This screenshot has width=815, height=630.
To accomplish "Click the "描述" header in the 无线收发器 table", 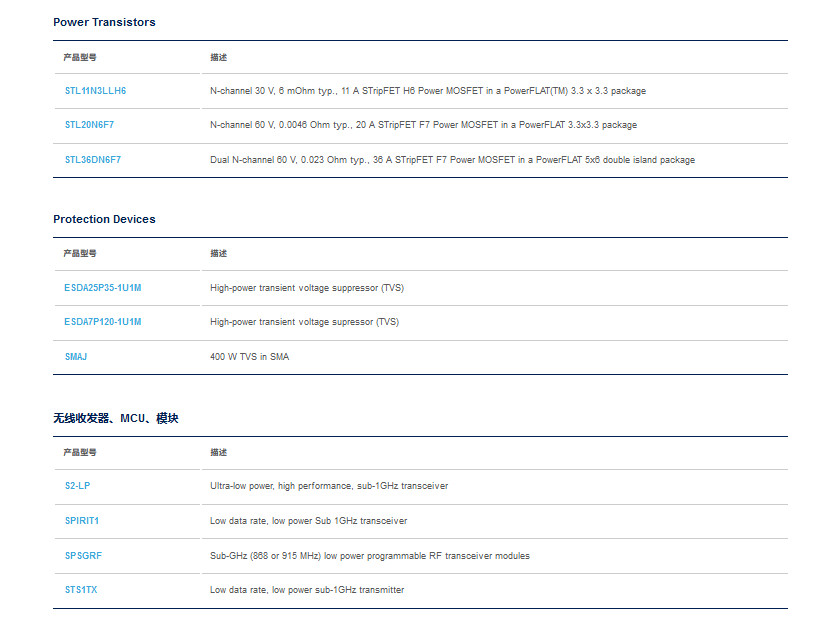I will [218, 452].
